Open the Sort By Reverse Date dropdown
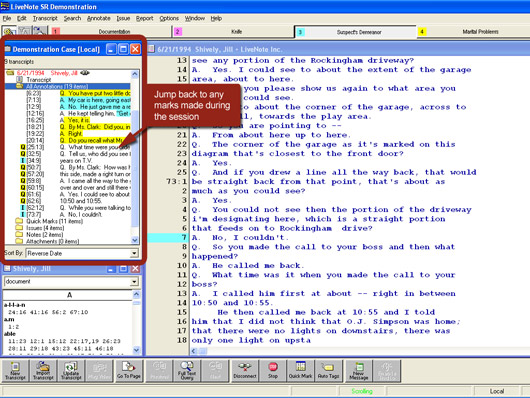 click(x=134, y=253)
